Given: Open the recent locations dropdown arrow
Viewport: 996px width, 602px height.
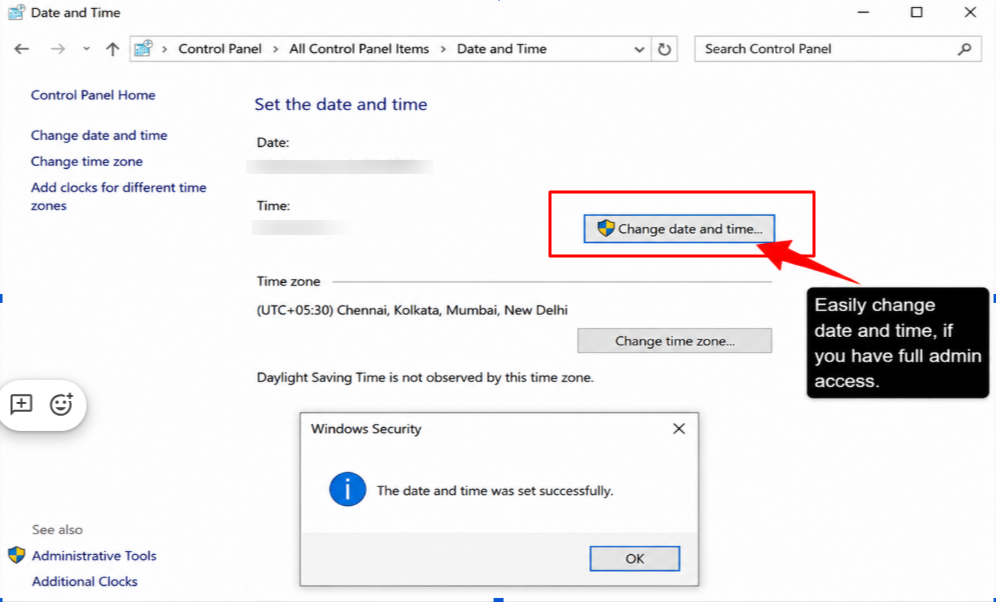Looking at the screenshot, I should point(86,49).
